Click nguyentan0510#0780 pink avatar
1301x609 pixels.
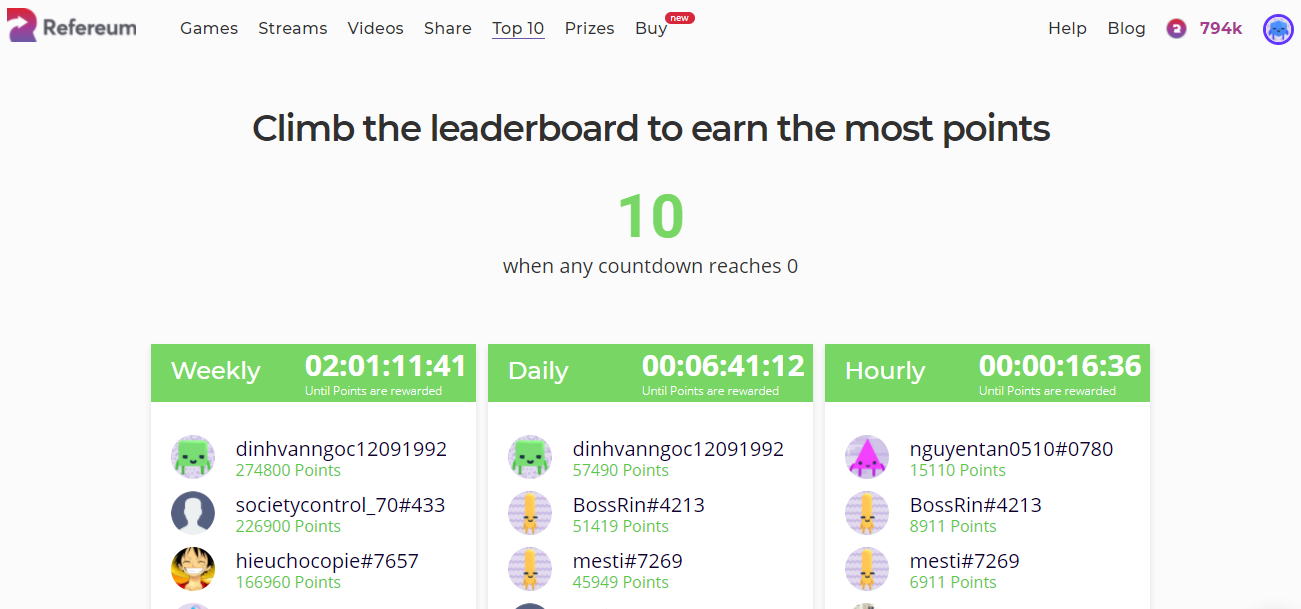(x=867, y=457)
